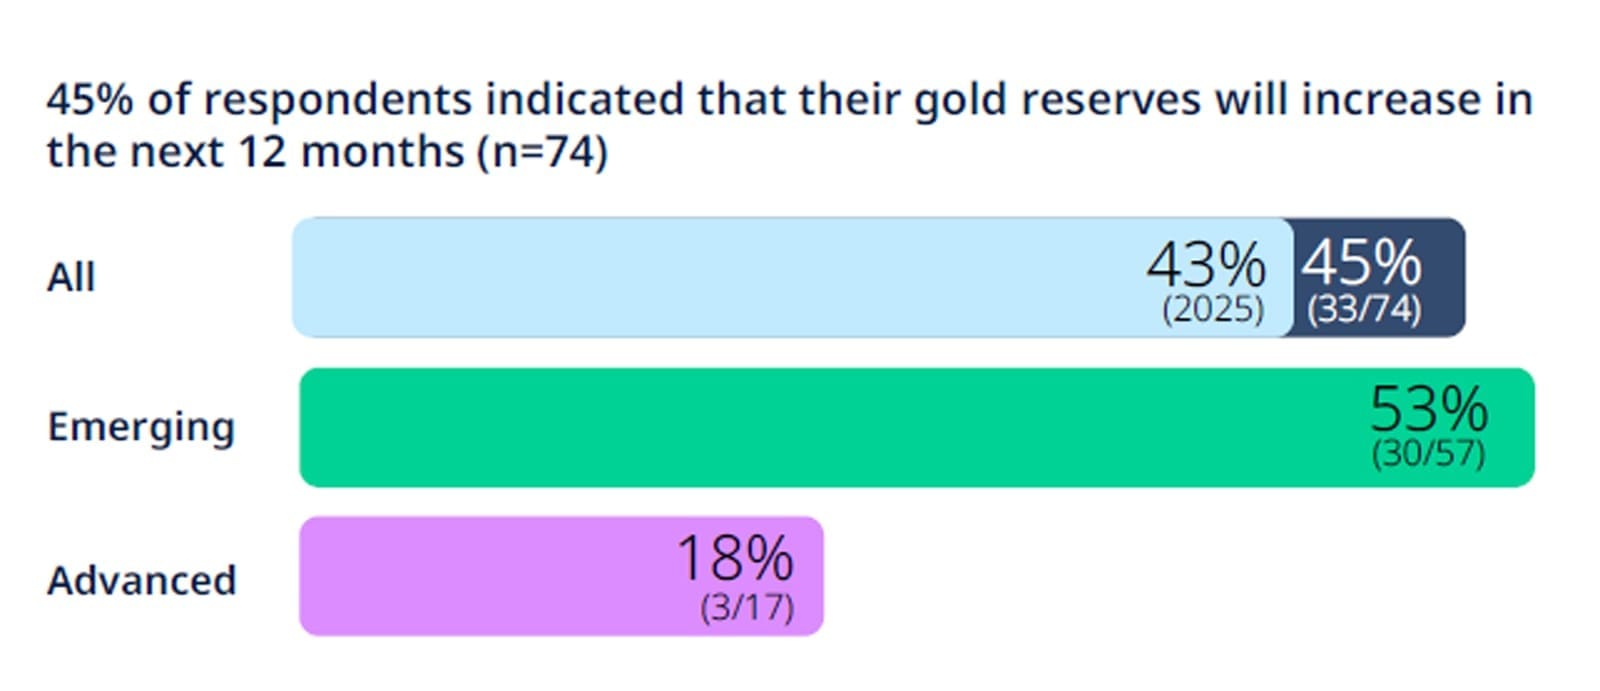Click the (2025) sublabel
The width and height of the screenshot is (1600, 691).
click(1213, 309)
